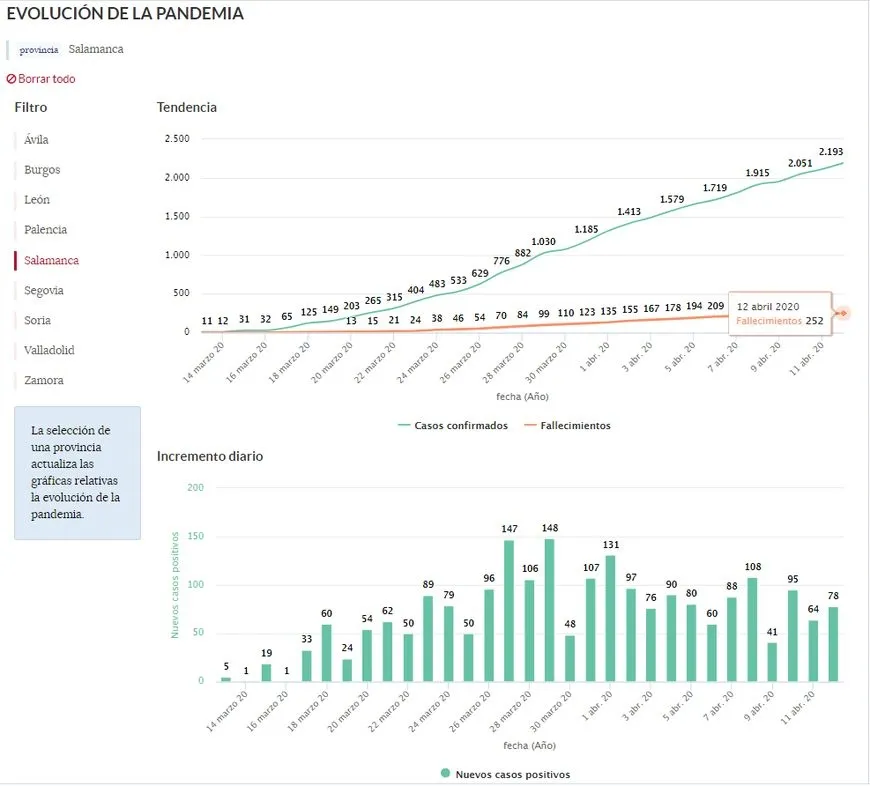Filter charts by Zamora province
The image size is (870, 786).
pos(44,380)
